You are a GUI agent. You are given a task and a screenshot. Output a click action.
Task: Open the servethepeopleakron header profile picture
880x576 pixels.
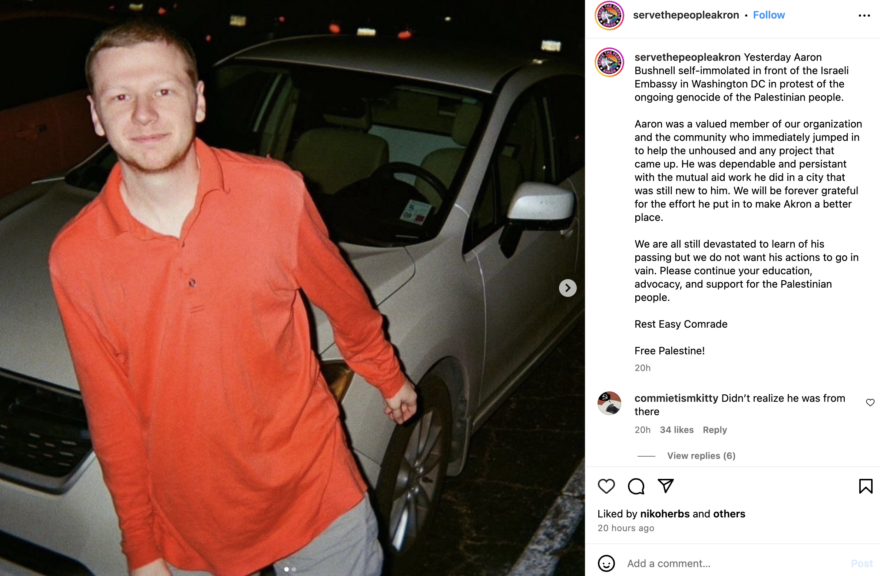[x=609, y=15]
